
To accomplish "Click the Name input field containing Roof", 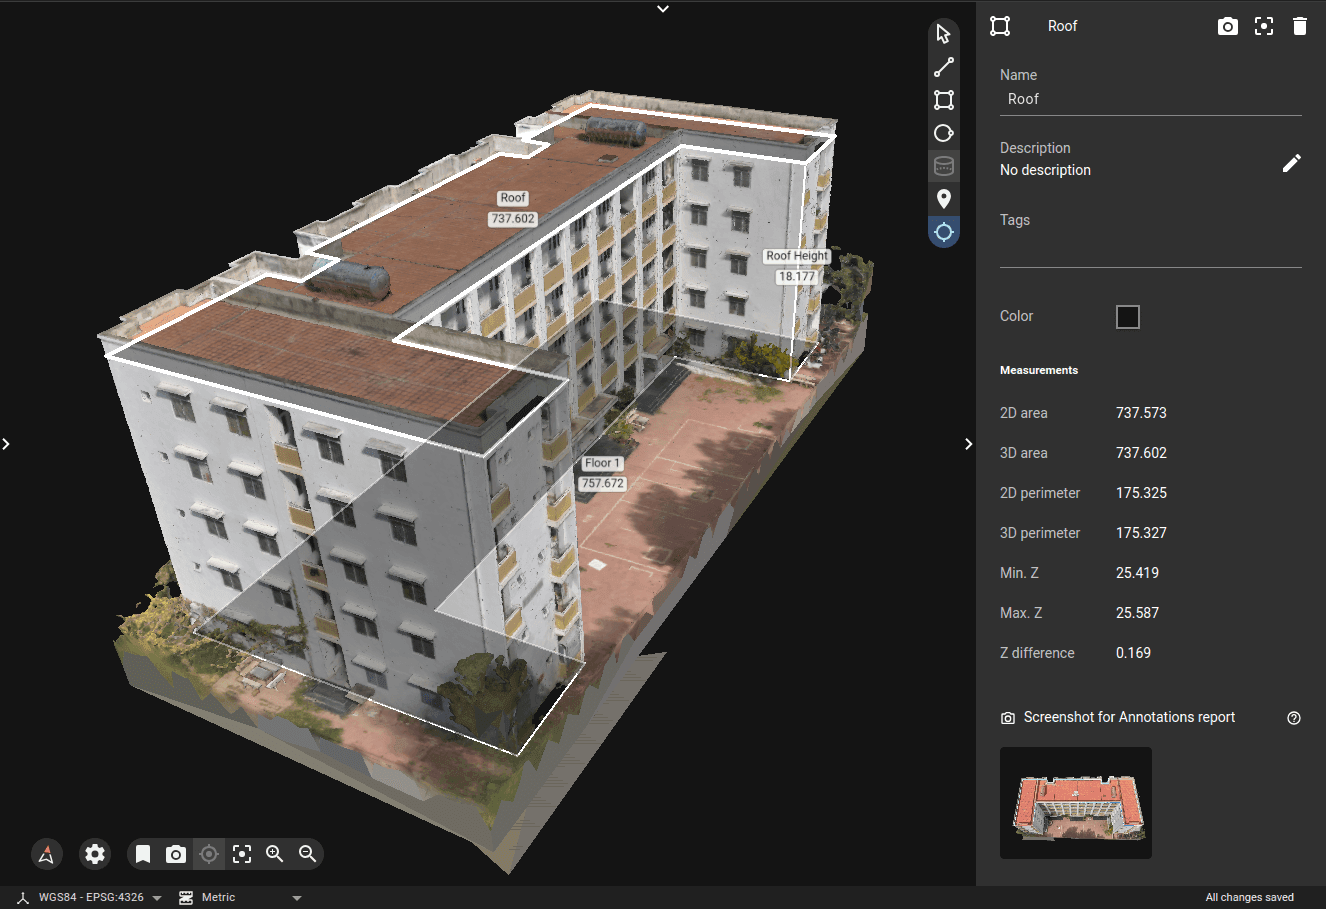I will click(1151, 99).
